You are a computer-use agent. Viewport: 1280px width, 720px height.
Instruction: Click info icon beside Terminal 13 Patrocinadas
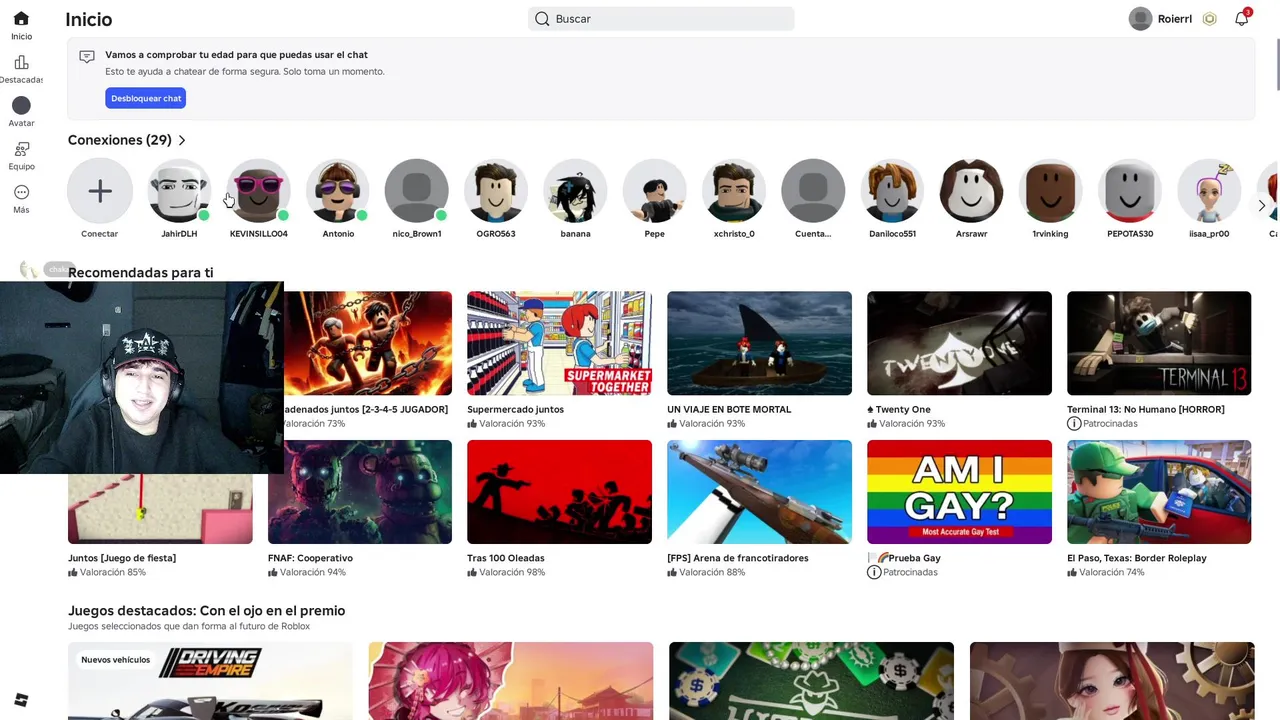tap(1074, 424)
